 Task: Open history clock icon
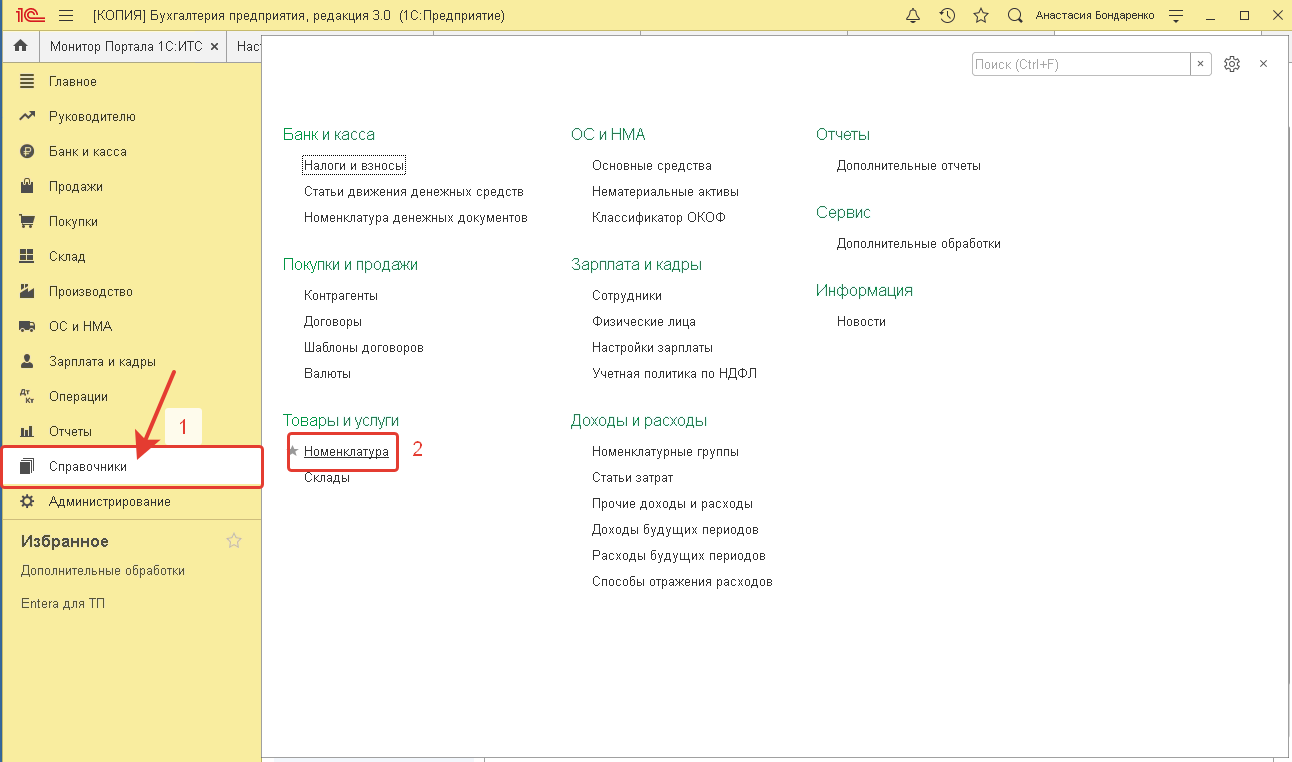point(946,16)
